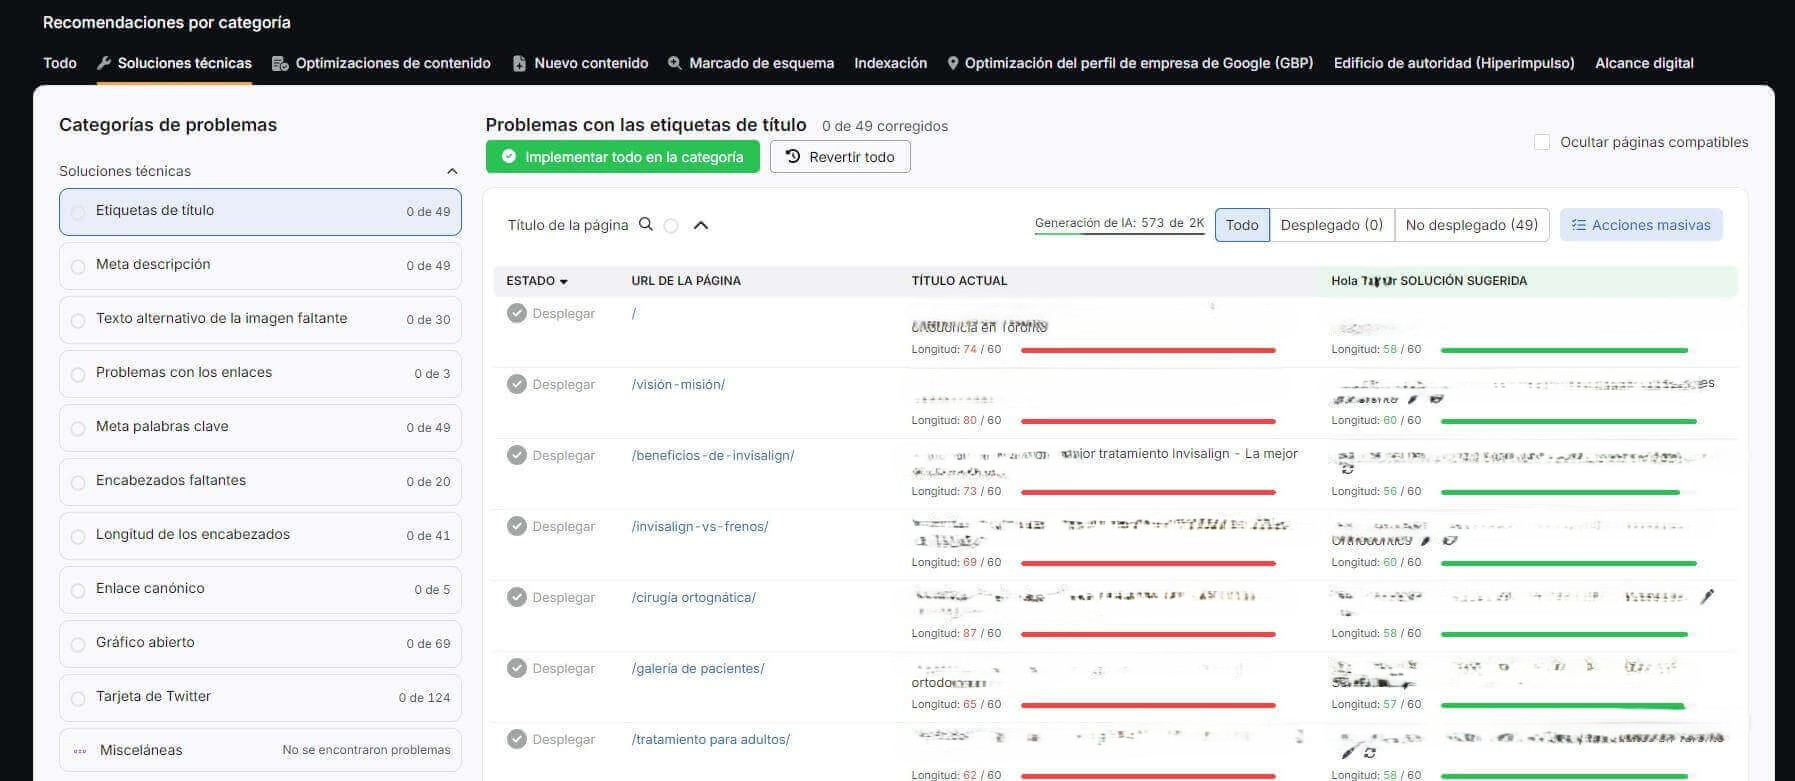Collapse the Título de la página chevron
The image size is (1795, 781).
click(701, 225)
